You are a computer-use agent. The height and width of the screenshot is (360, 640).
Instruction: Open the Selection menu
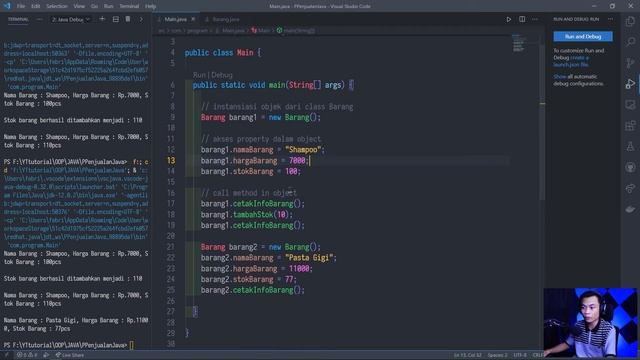click(x=57, y=6)
